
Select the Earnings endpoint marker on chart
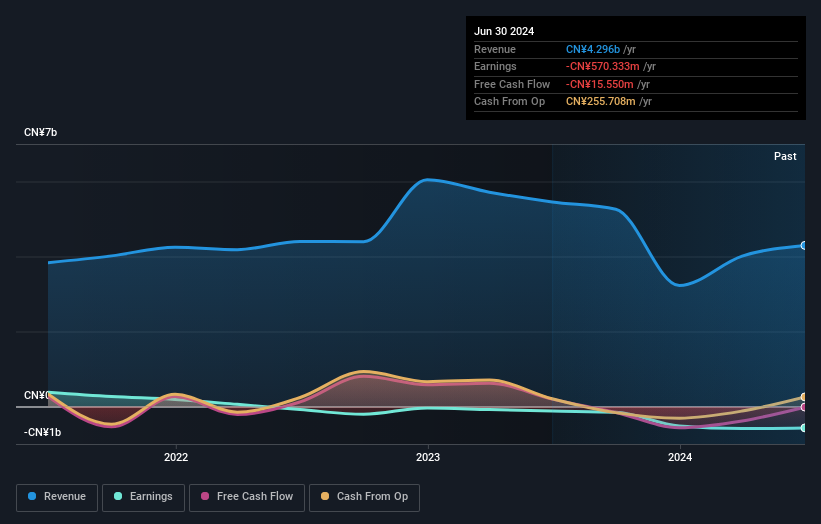pyautogui.click(x=804, y=428)
